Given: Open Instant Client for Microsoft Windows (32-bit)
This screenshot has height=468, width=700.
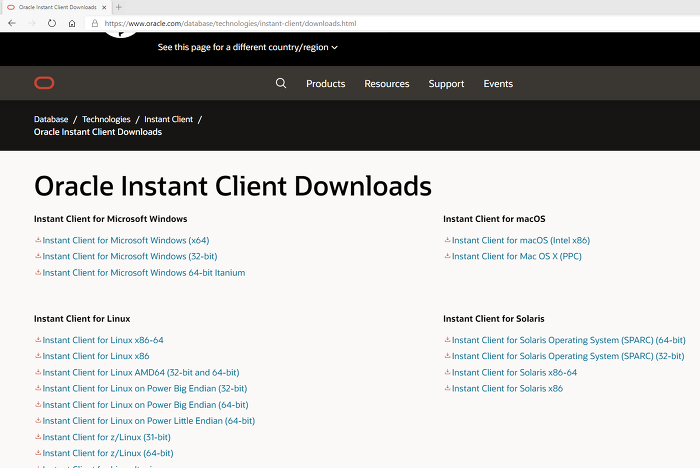Looking at the screenshot, I should (130, 256).
